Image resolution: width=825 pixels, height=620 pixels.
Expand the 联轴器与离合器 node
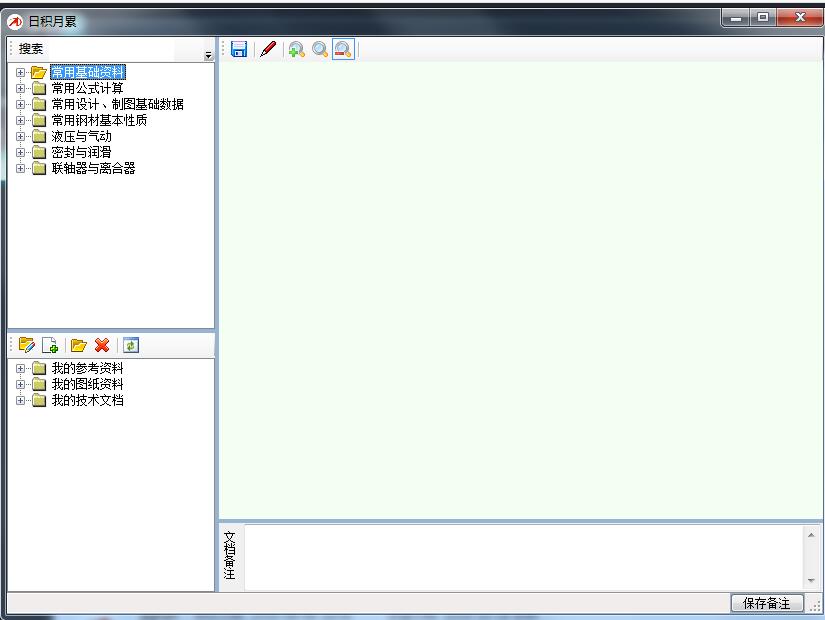[20, 168]
